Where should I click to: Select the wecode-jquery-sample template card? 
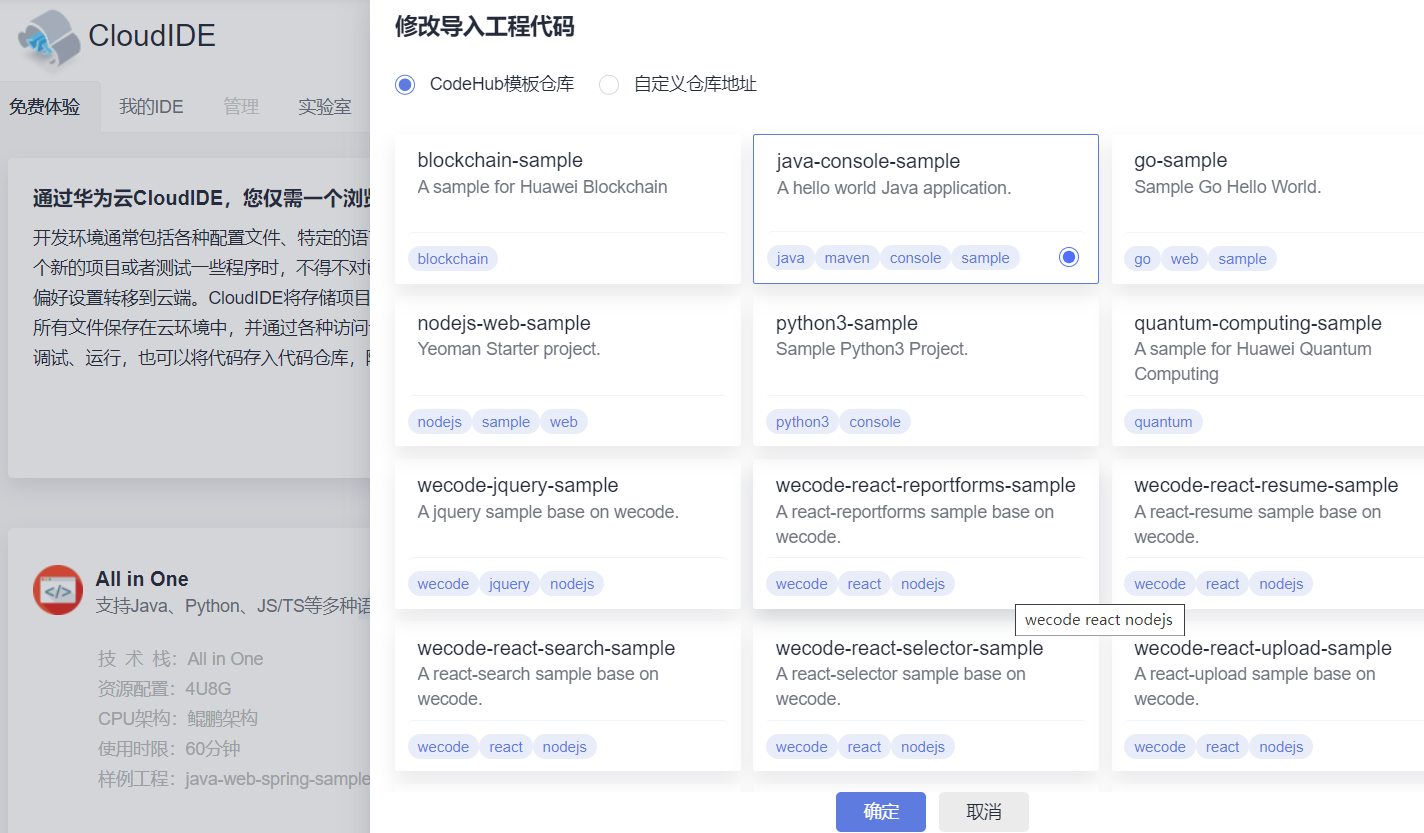568,534
